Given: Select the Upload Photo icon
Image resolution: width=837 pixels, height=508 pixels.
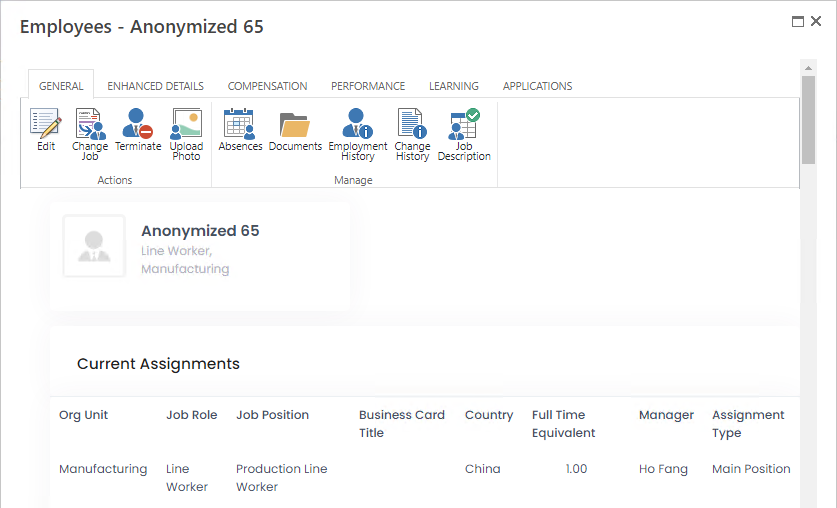Looking at the screenshot, I should [186, 124].
